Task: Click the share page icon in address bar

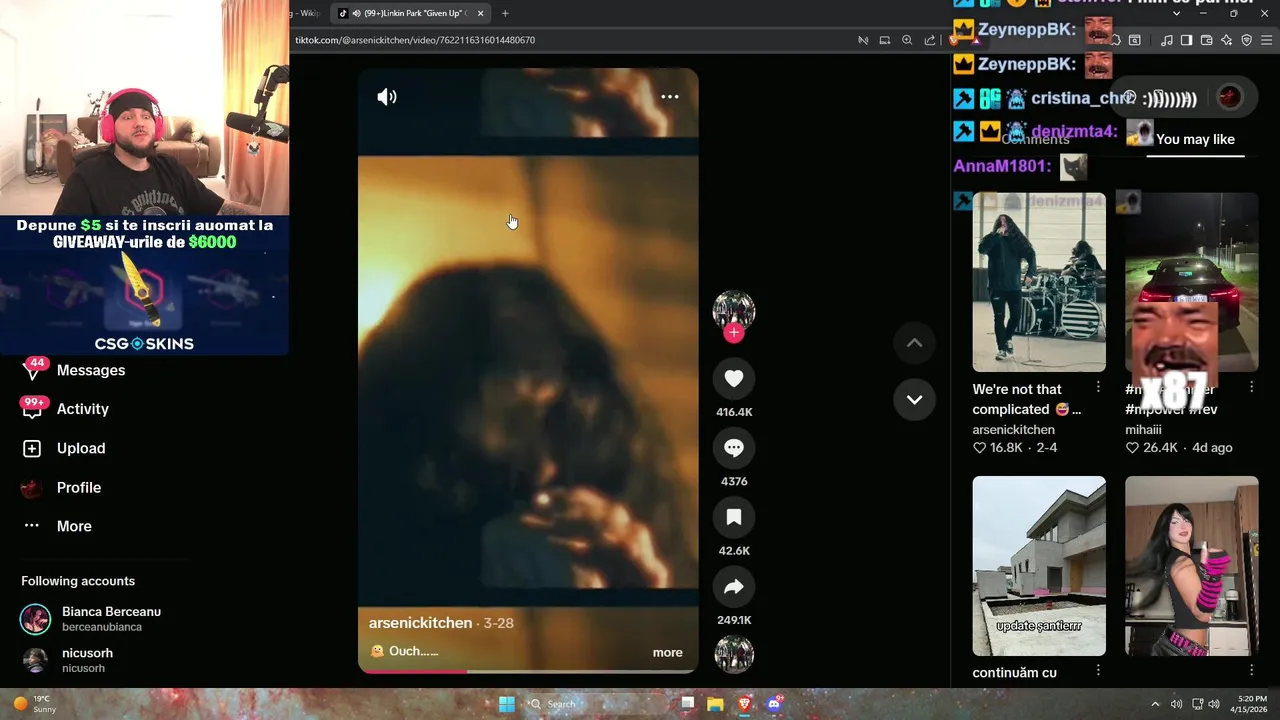Action: [930, 40]
